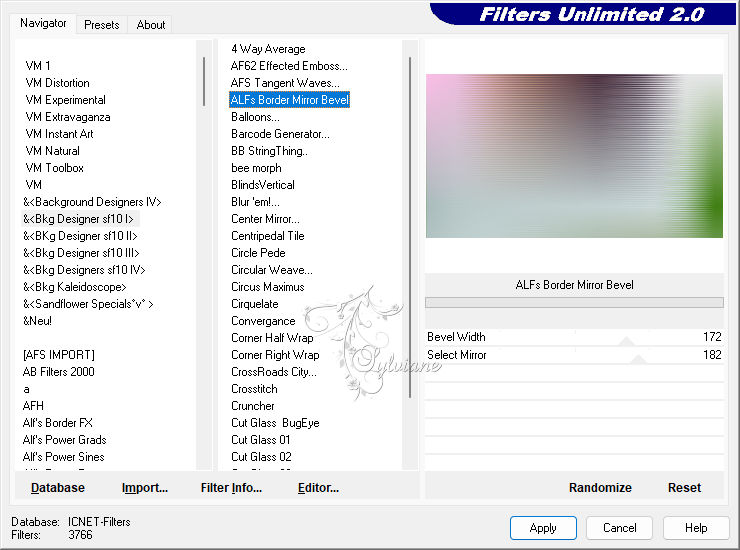Viewport: 740px width, 550px height.
Task: Open the Editor... button
Action: click(318, 488)
